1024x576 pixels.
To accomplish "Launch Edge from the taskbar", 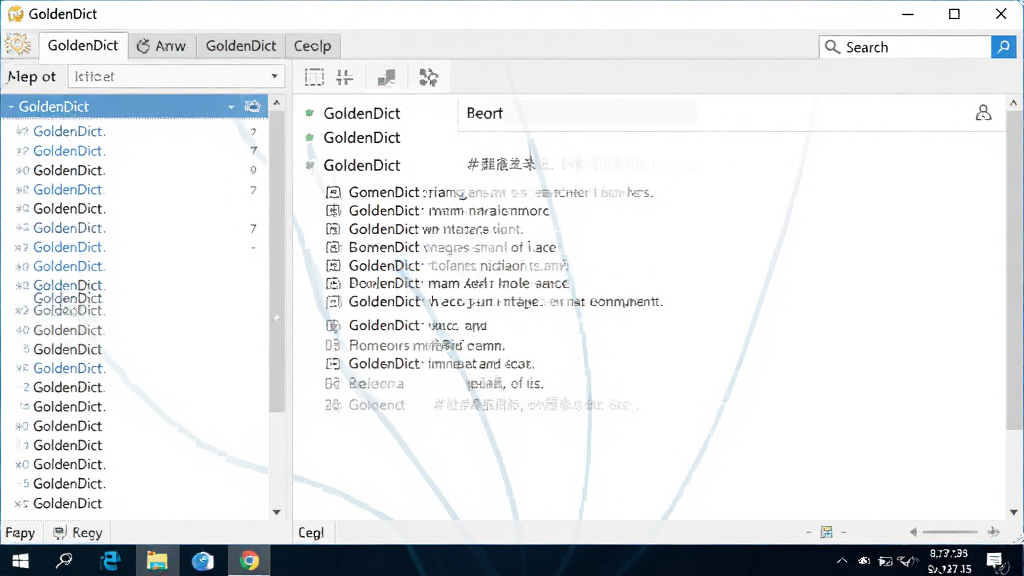I will tap(110, 560).
